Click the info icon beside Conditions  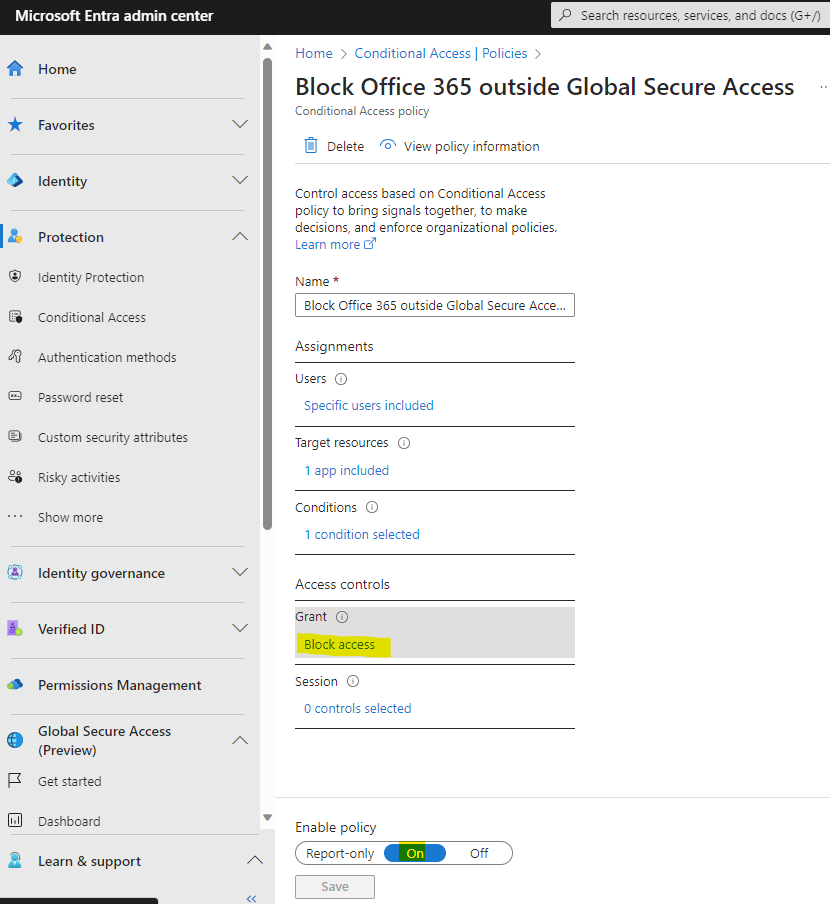pyautogui.click(x=372, y=507)
